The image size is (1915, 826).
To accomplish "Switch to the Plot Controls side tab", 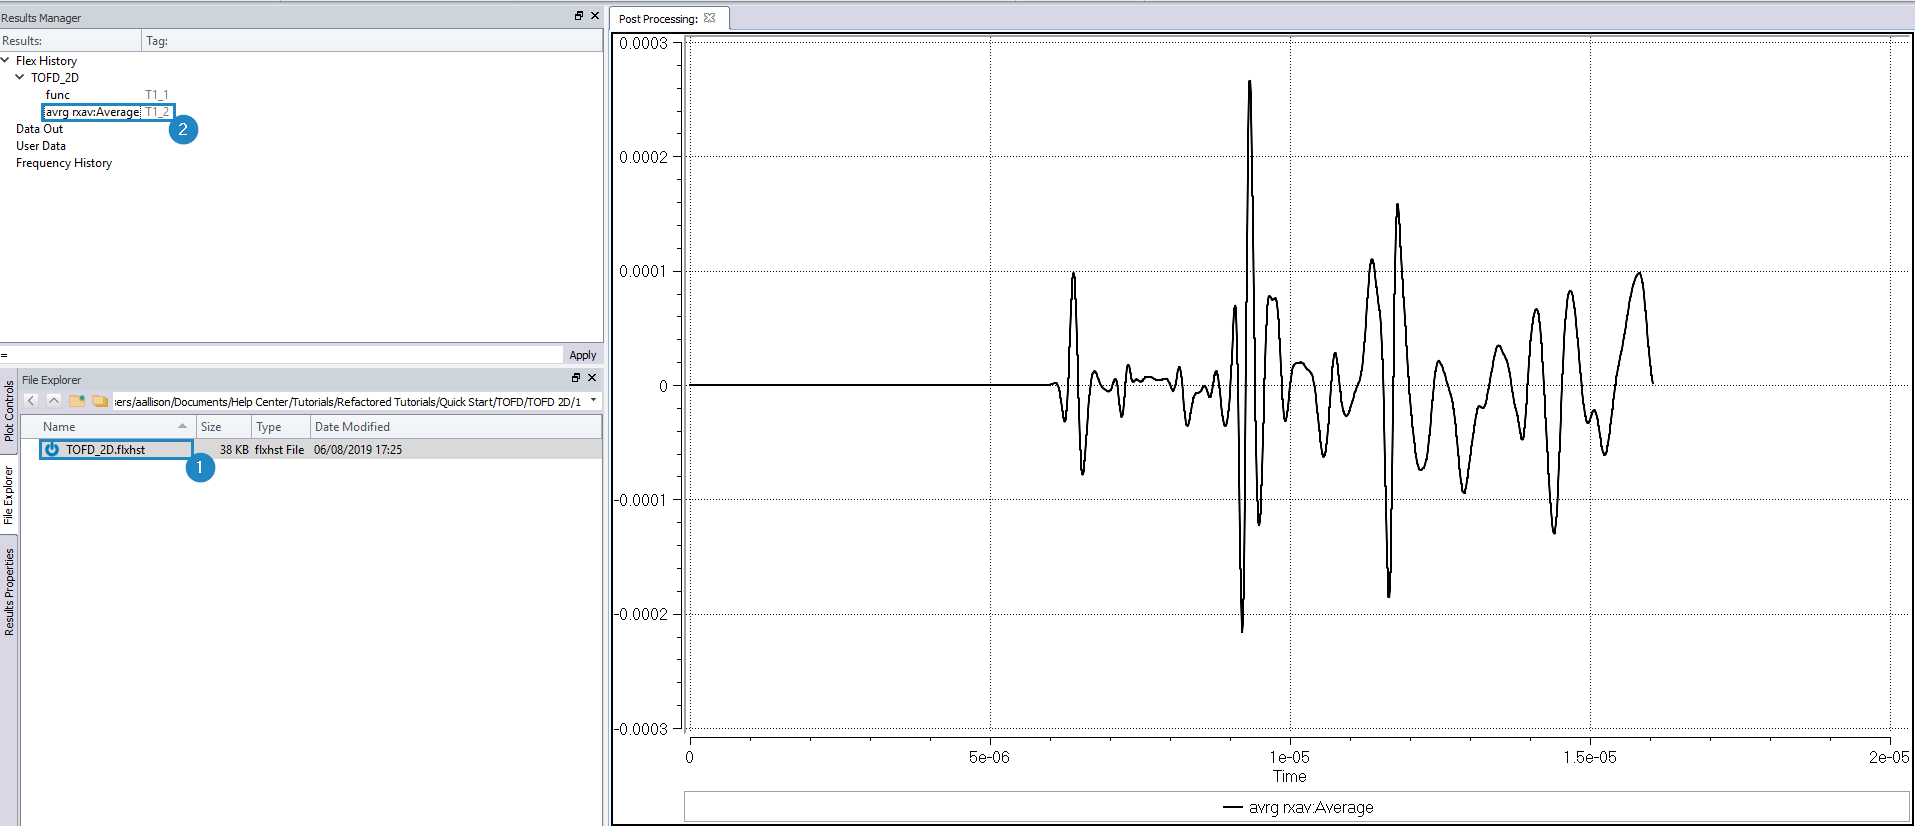I will point(9,411).
